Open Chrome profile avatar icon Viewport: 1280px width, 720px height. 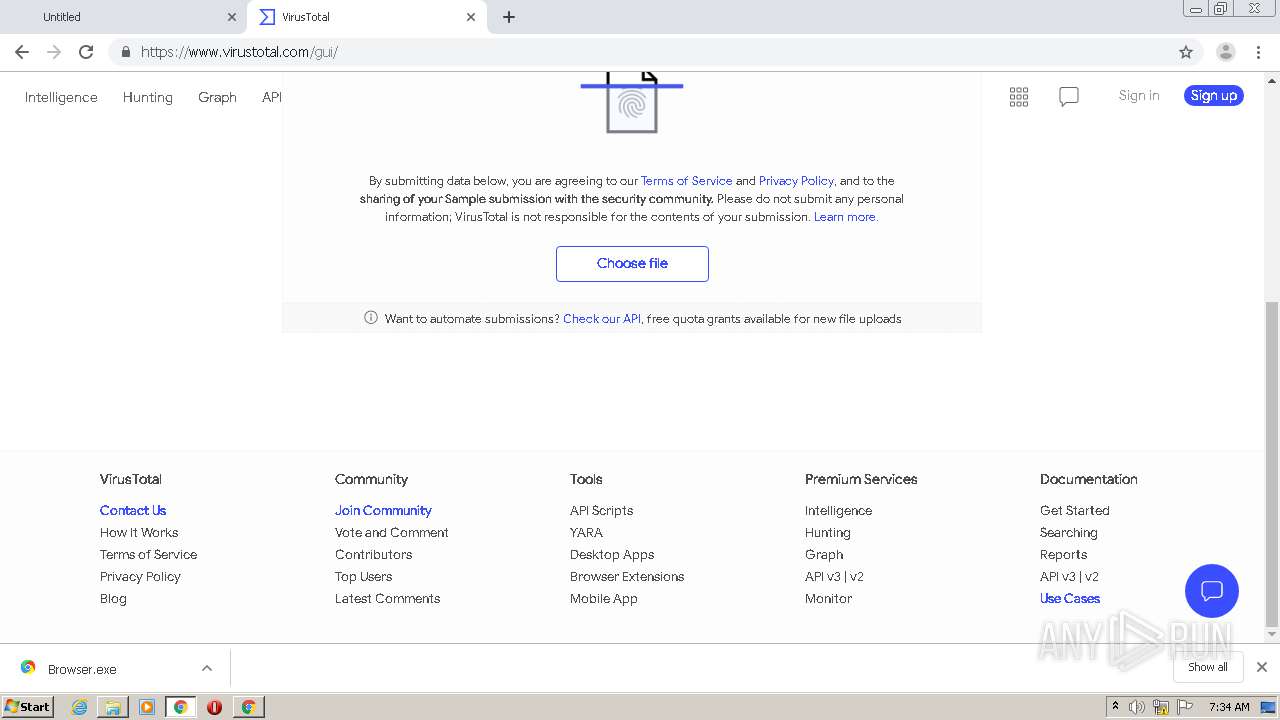coord(1226,52)
